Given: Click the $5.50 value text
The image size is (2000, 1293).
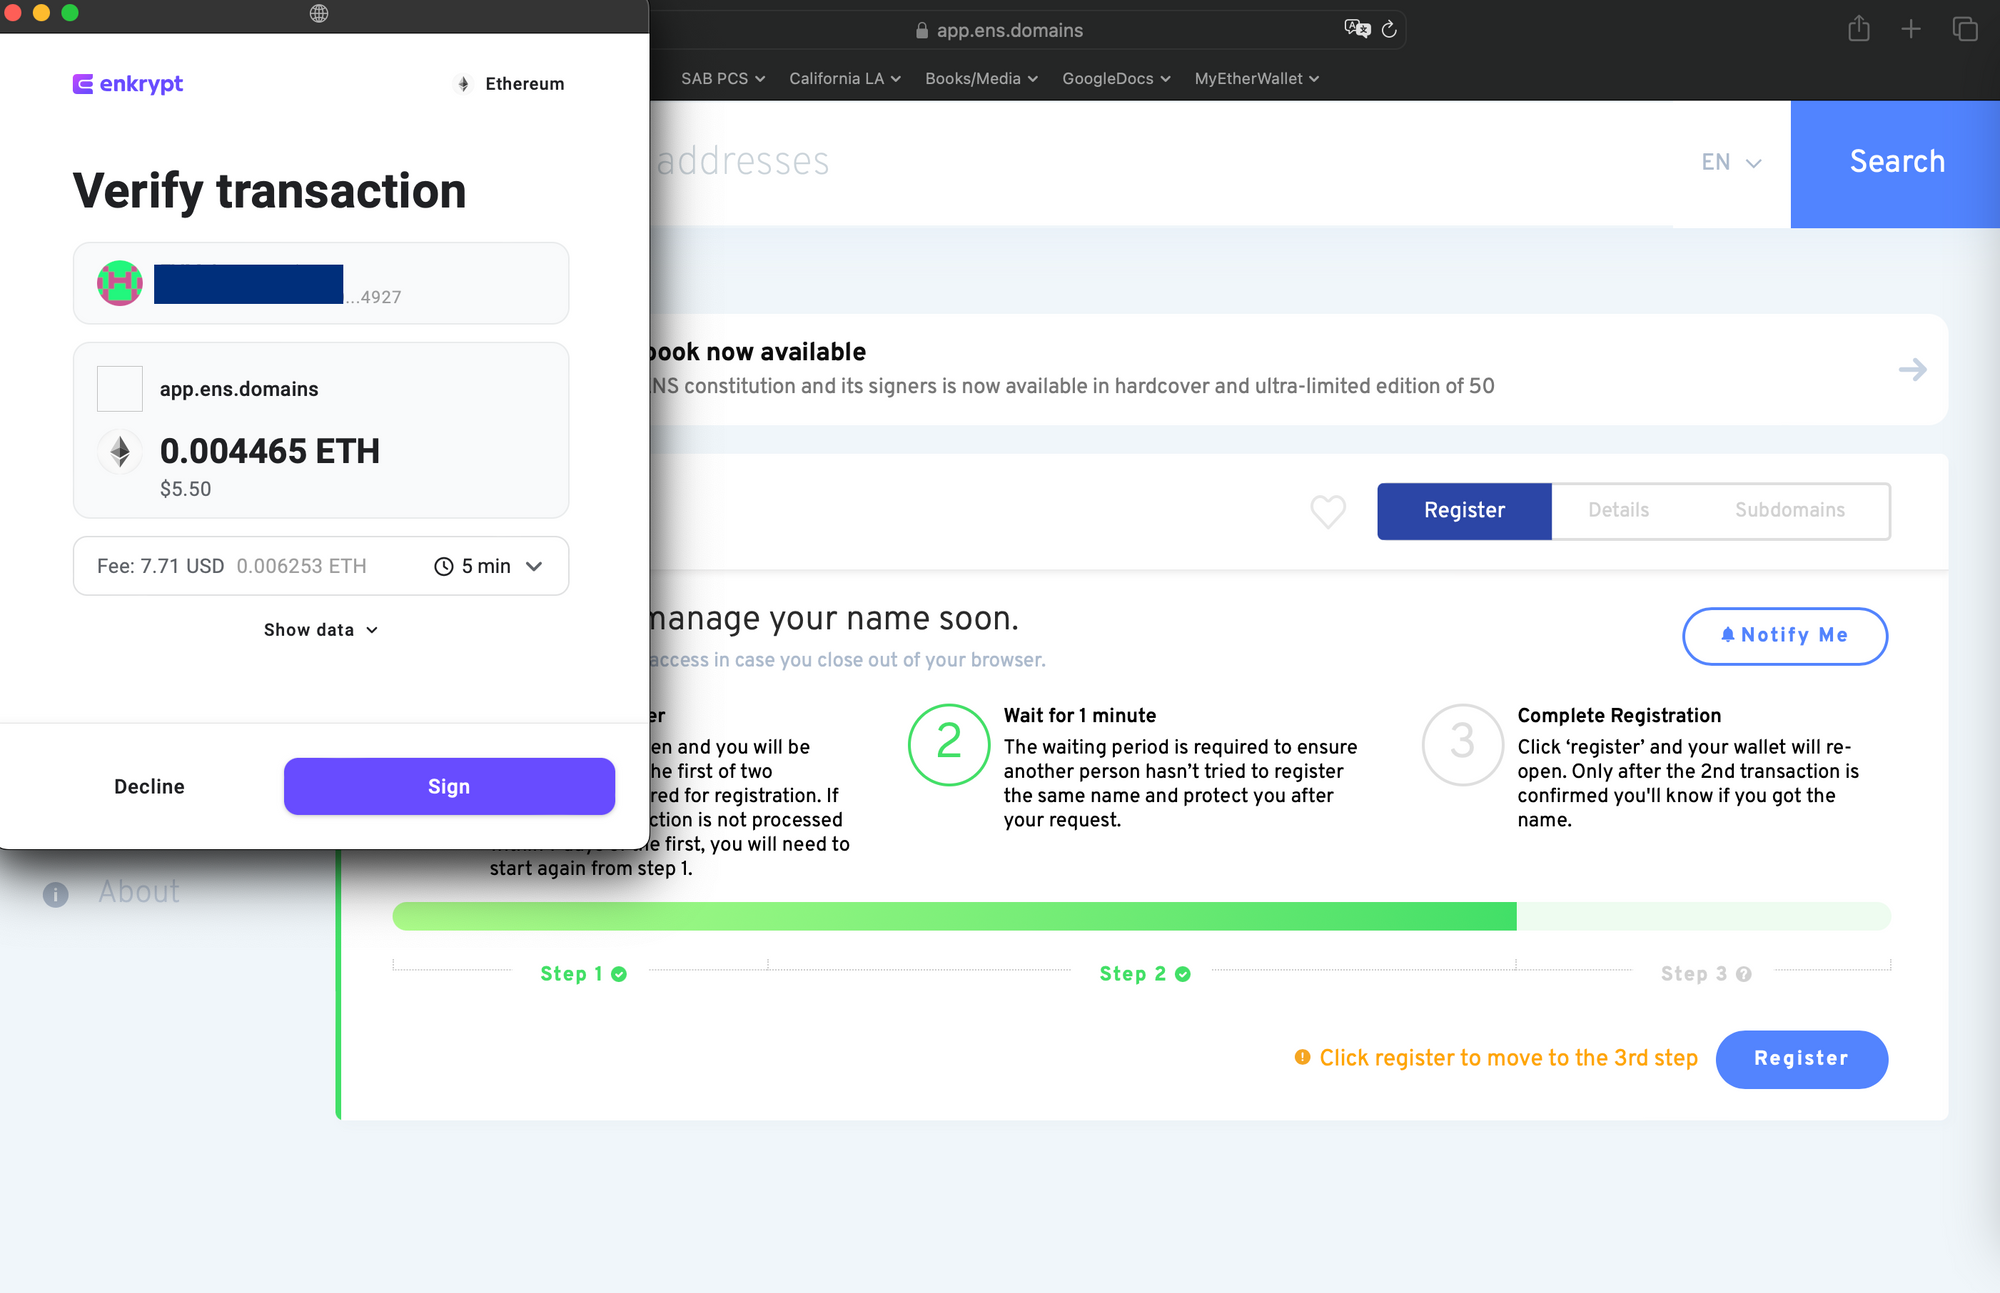Looking at the screenshot, I should [x=186, y=489].
